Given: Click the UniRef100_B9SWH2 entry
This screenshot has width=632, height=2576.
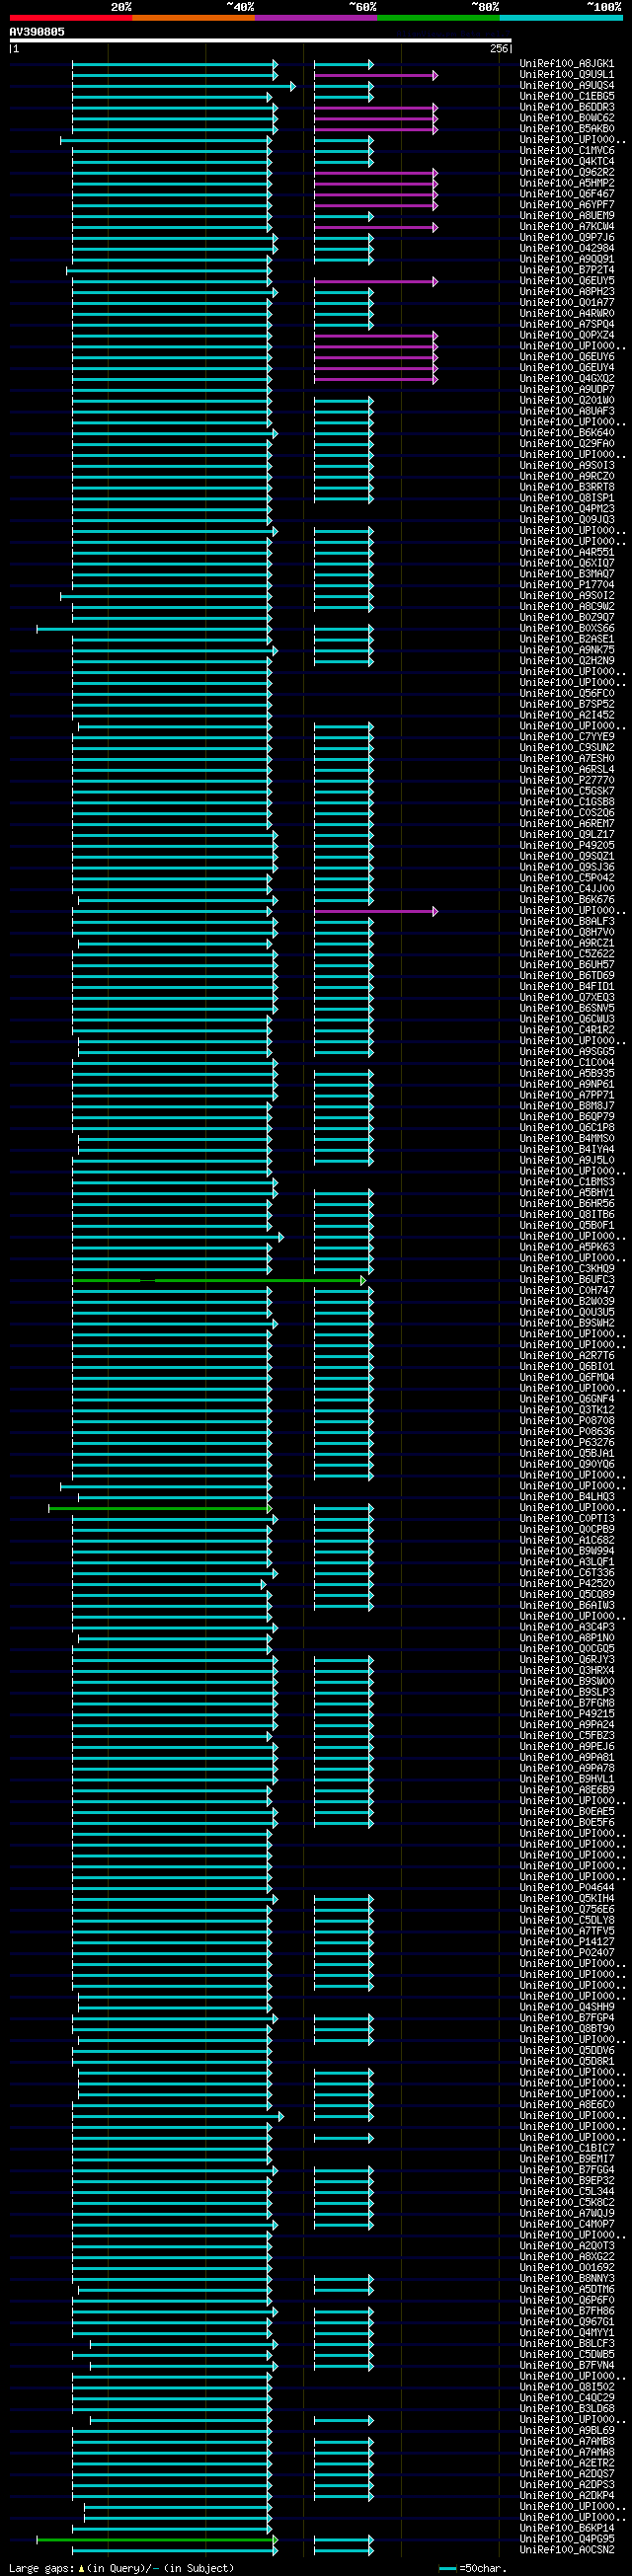Looking at the screenshot, I should (x=566, y=1324).
